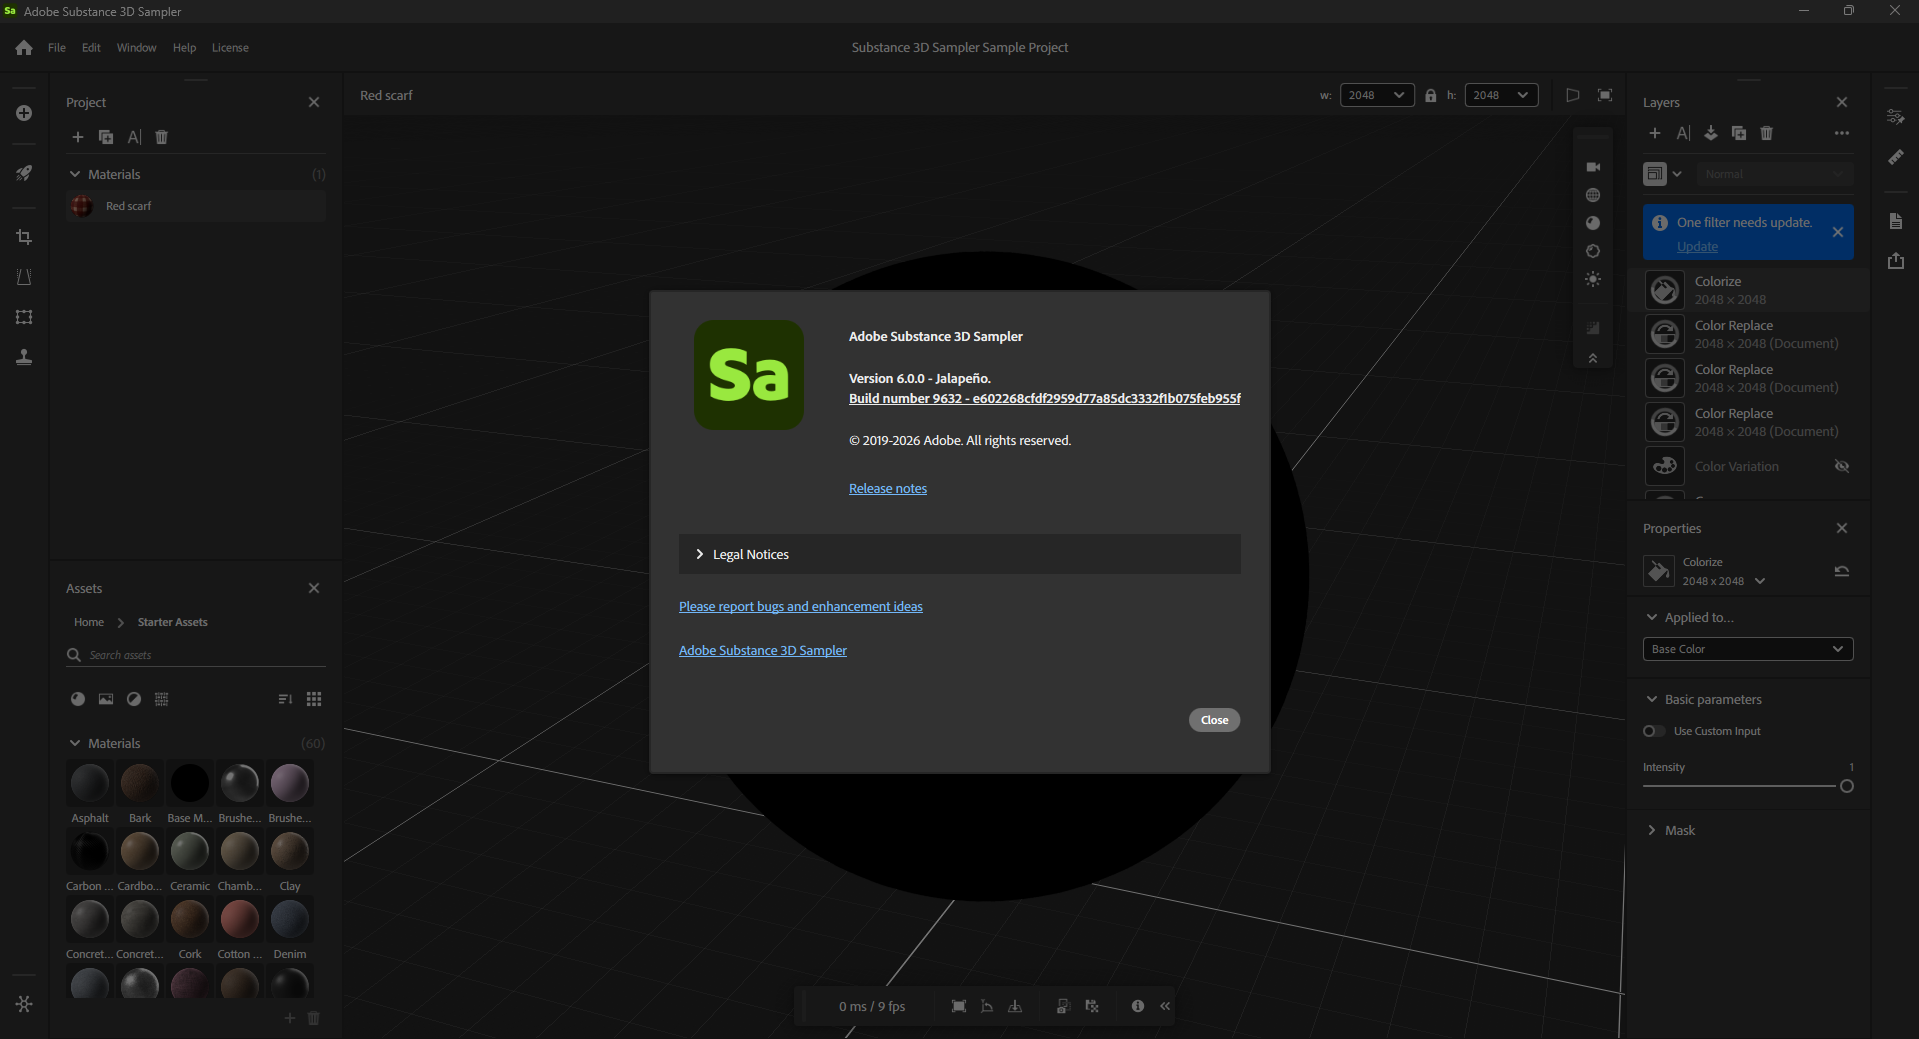
Task: Open the Adobe Substance 3D Sampler link
Action: tap(763, 650)
